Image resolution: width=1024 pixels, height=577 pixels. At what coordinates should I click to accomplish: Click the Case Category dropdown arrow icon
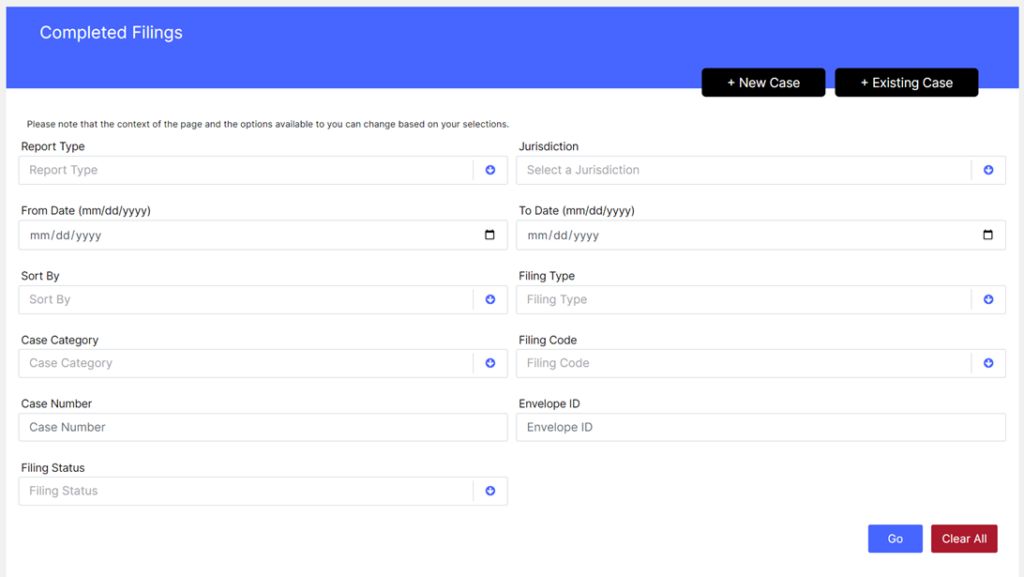click(x=490, y=363)
